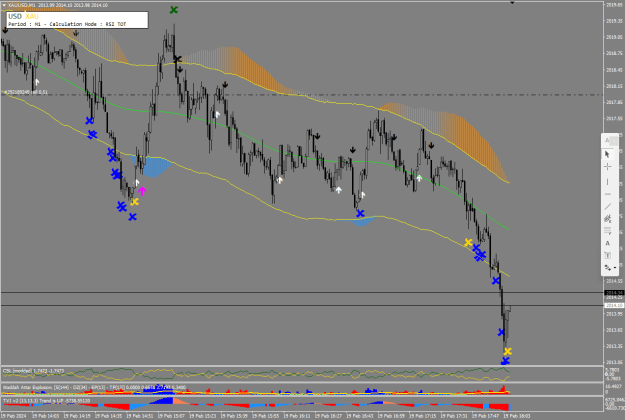Click the chart shift marker at top edge

tap(512, 2)
